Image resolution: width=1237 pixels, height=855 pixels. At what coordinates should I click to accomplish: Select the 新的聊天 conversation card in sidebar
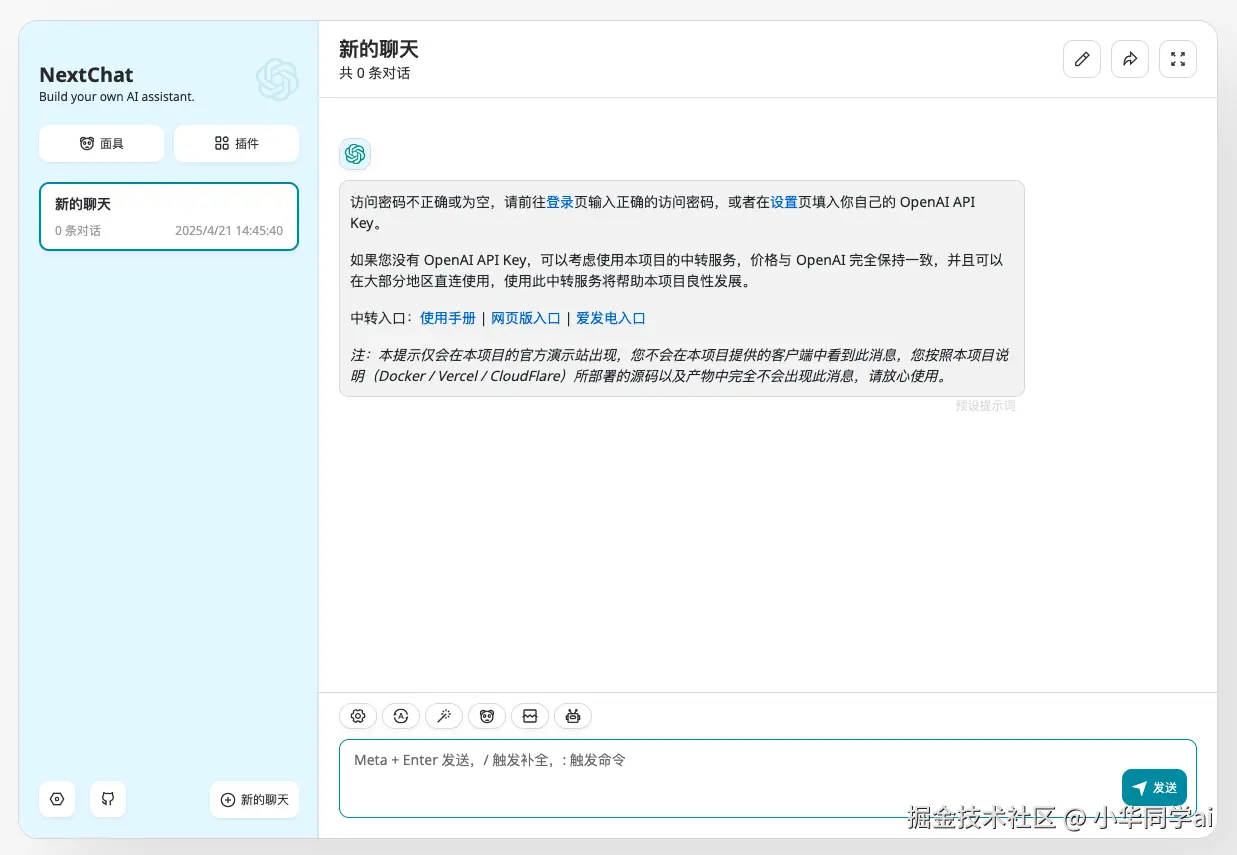point(169,216)
